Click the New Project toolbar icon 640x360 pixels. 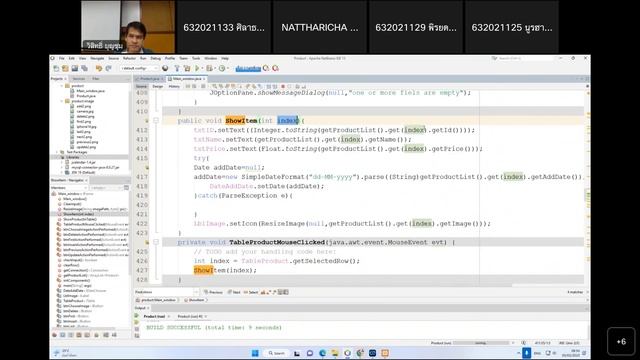click(65, 68)
